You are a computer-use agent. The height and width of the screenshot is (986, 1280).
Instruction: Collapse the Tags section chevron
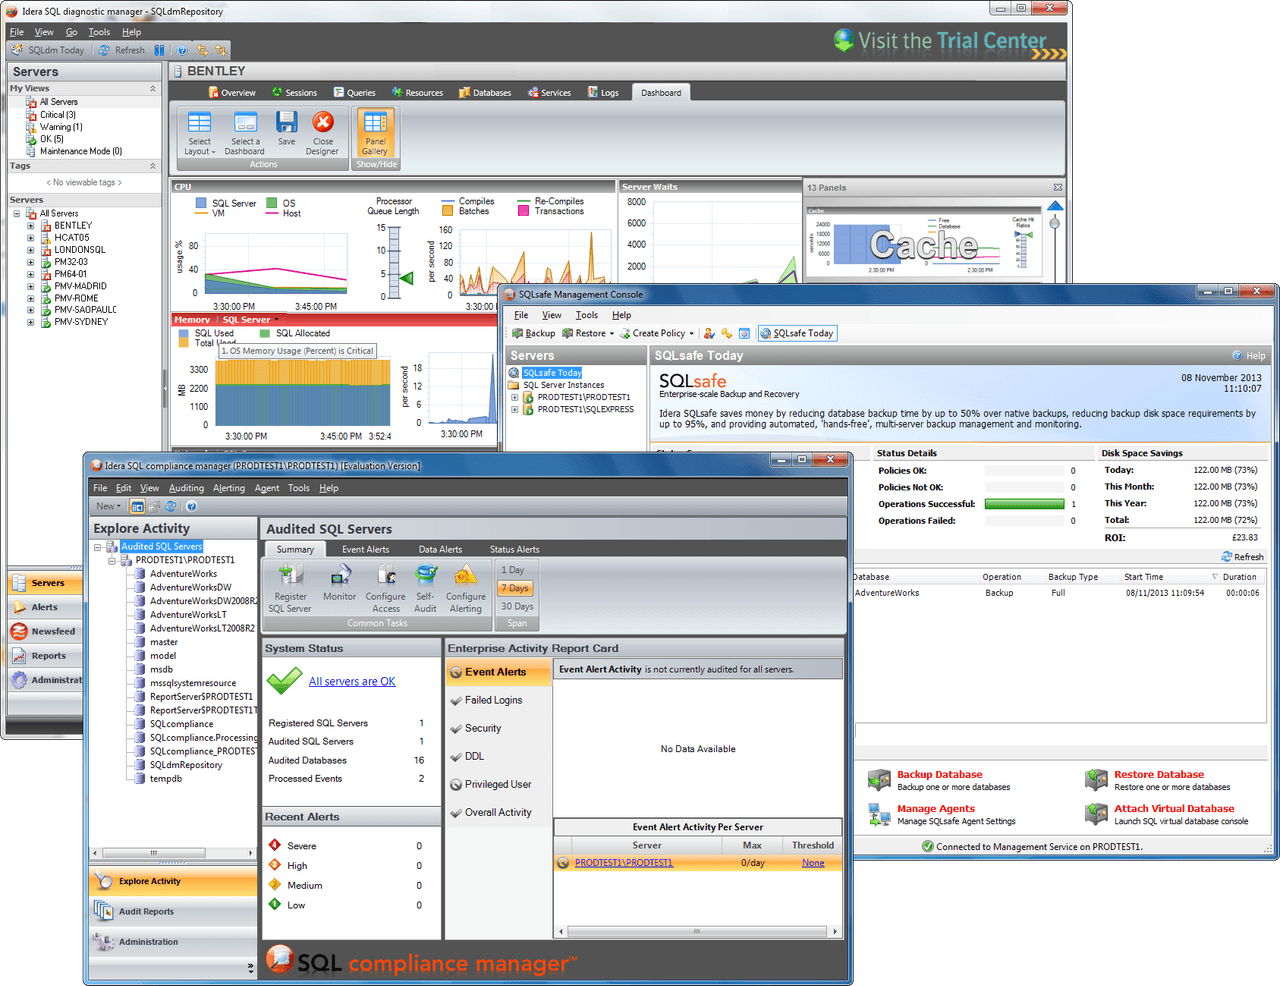153,166
